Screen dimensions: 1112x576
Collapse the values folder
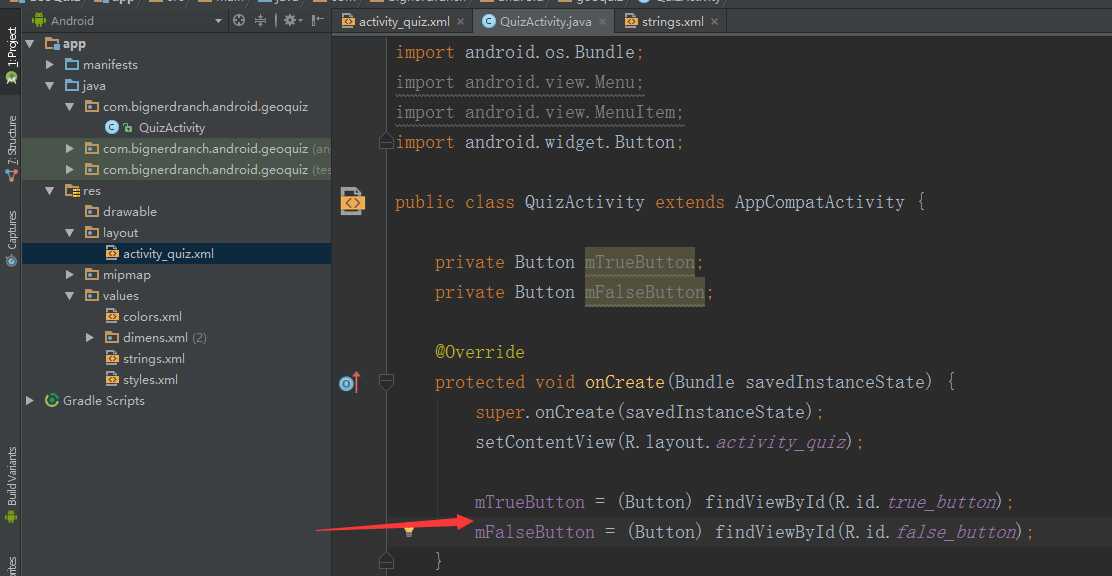tap(70, 296)
